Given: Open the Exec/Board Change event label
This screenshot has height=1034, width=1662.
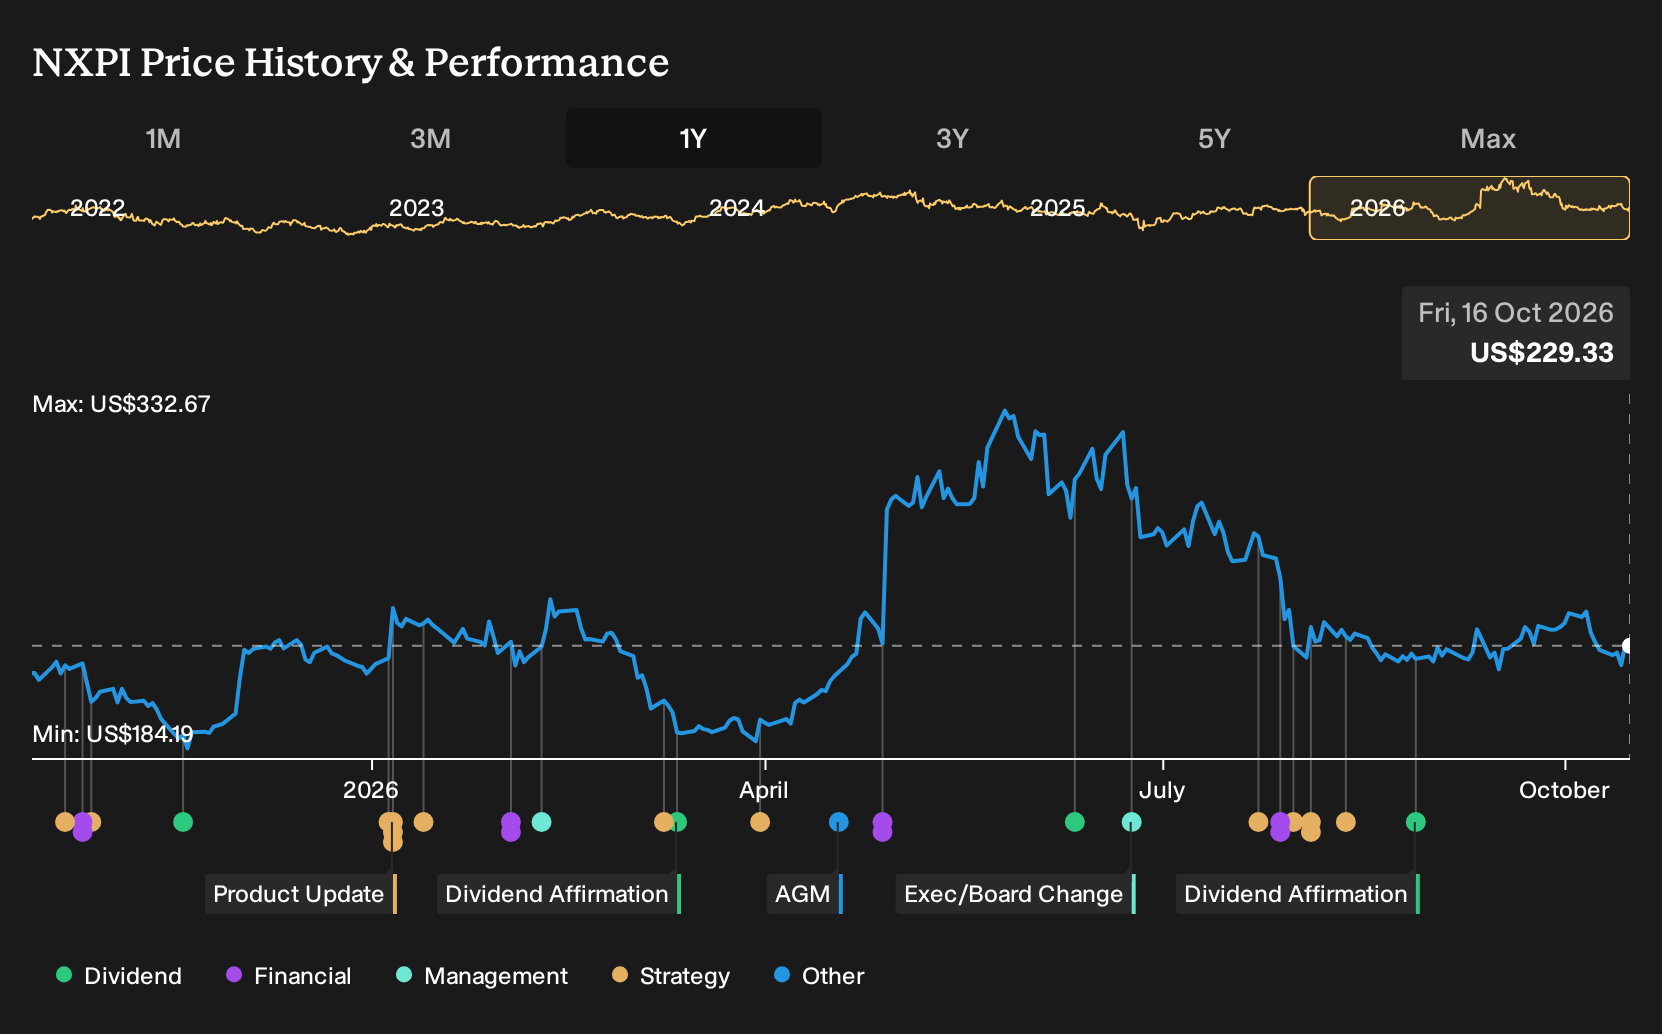Looking at the screenshot, I should (1015, 894).
